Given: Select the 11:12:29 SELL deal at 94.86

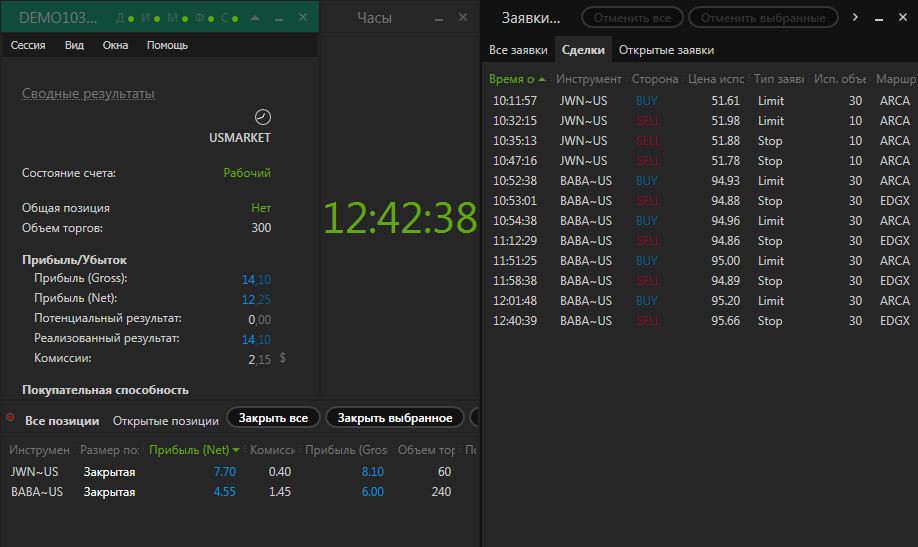Looking at the screenshot, I should [x=701, y=241].
